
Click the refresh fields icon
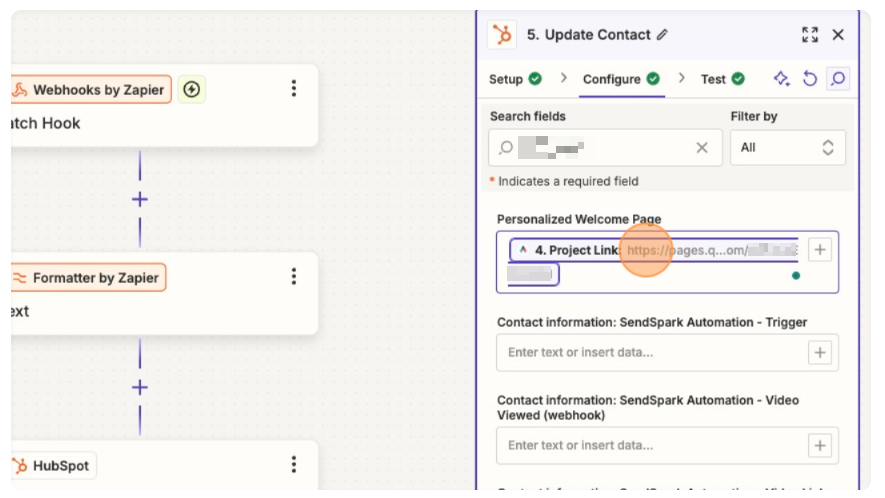tap(810, 78)
